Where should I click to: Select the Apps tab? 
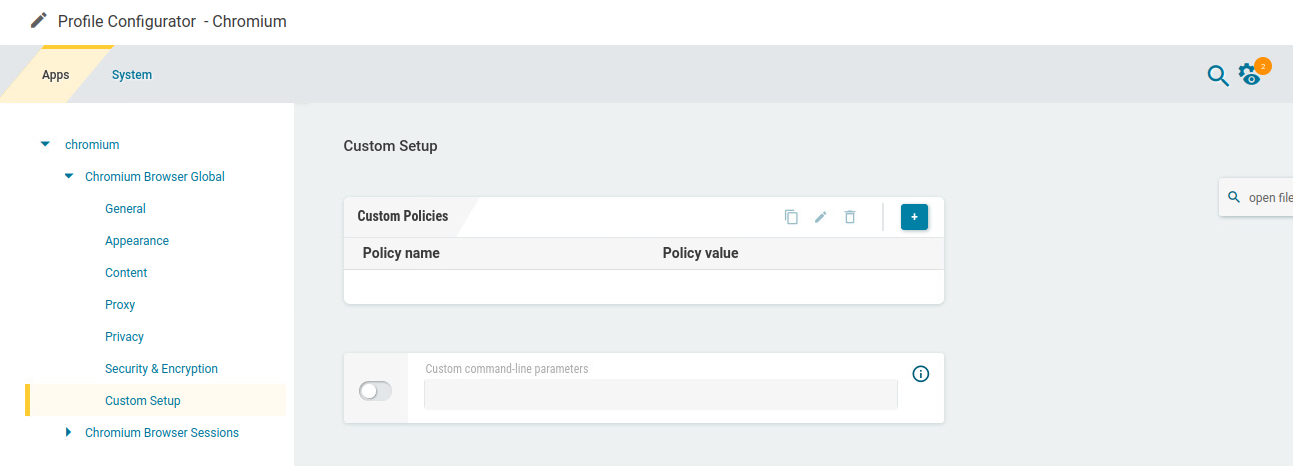pos(56,75)
